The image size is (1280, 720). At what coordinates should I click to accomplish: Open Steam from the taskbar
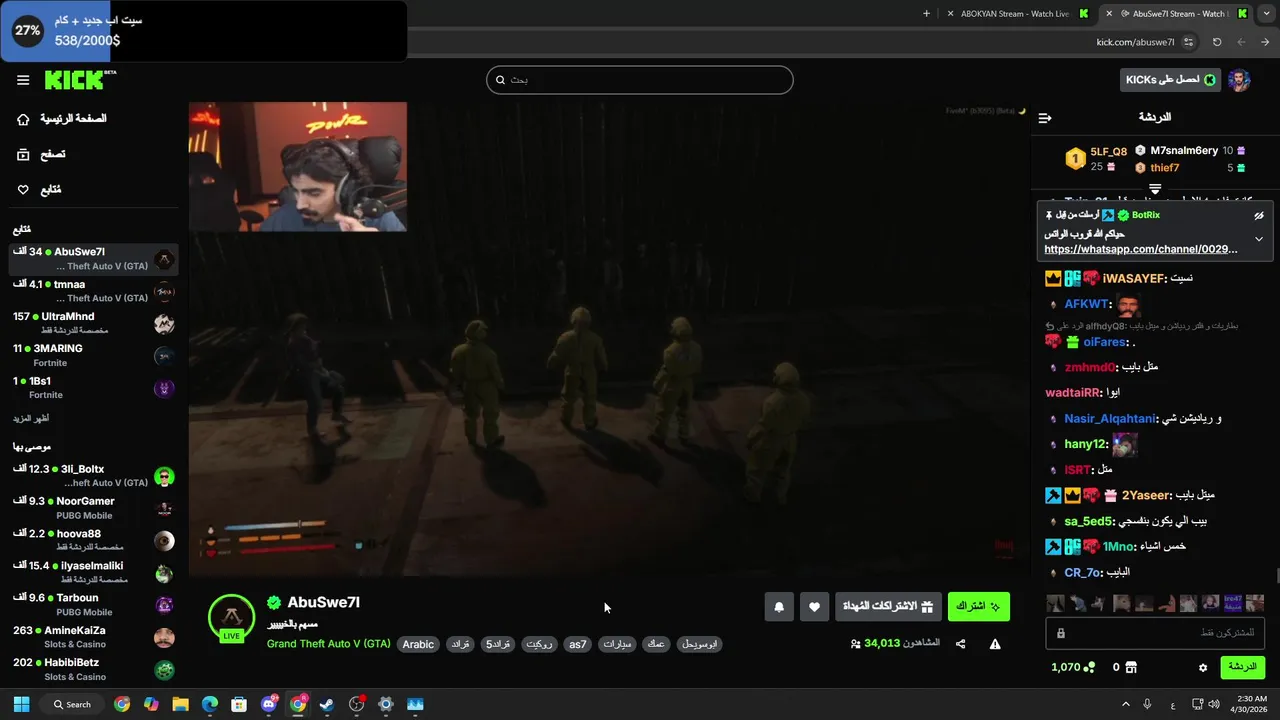coord(327,704)
